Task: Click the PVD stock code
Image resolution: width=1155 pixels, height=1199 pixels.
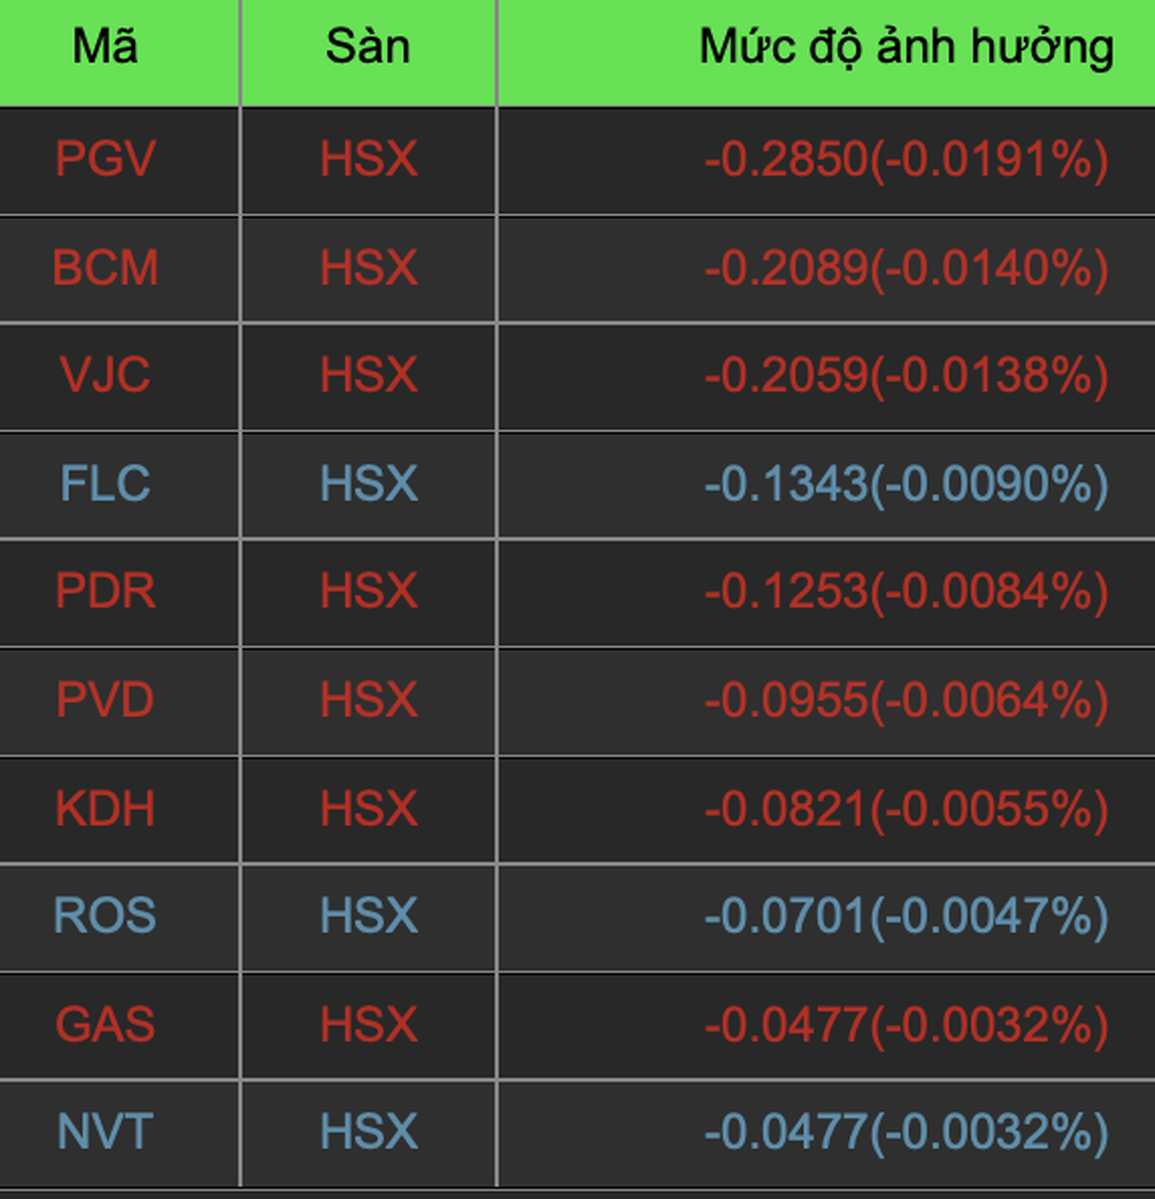Action: click(x=105, y=700)
